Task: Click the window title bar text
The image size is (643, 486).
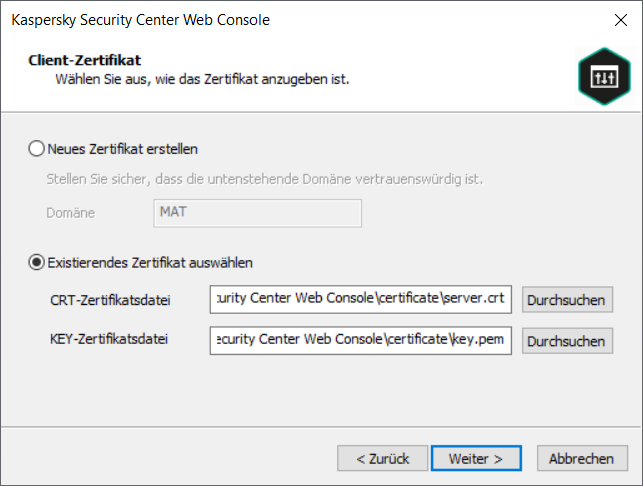Action: 140,20
